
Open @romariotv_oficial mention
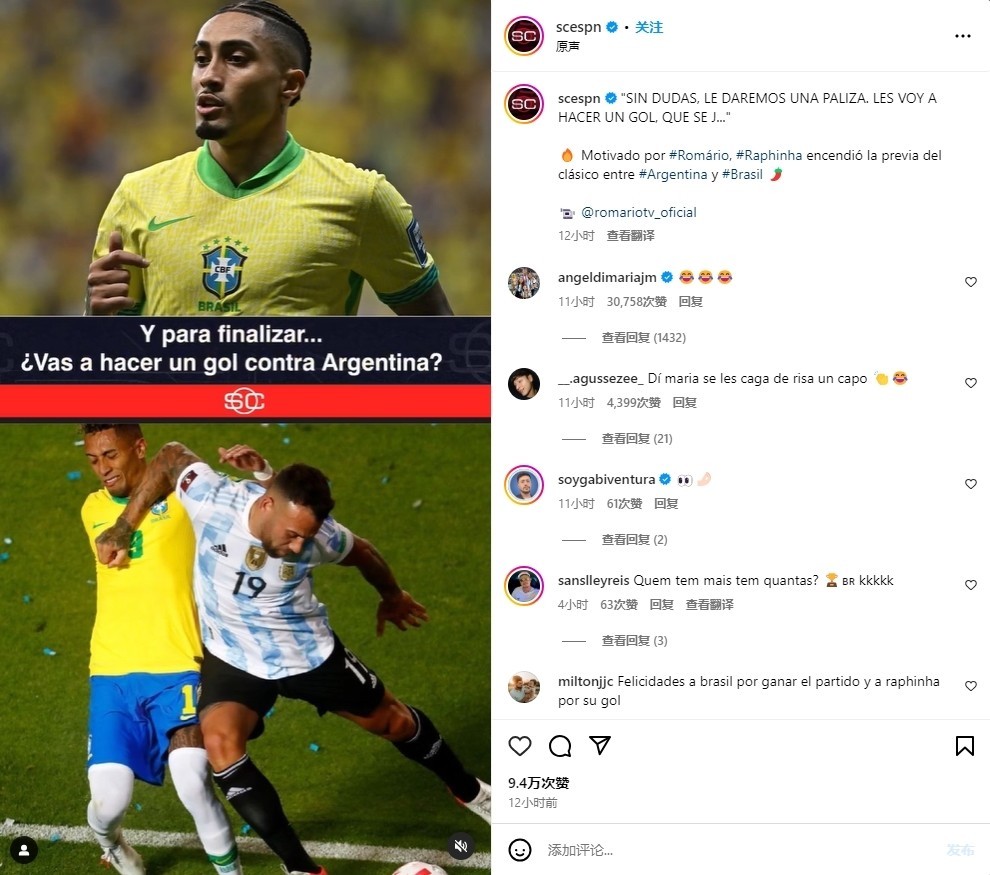point(638,212)
